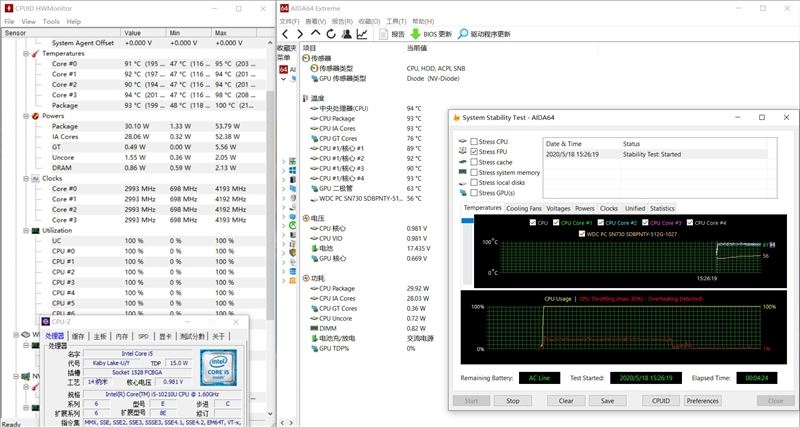Viewport: 800px width, 427px height.
Task: Switch to the Statistics tab
Action: coord(662,208)
